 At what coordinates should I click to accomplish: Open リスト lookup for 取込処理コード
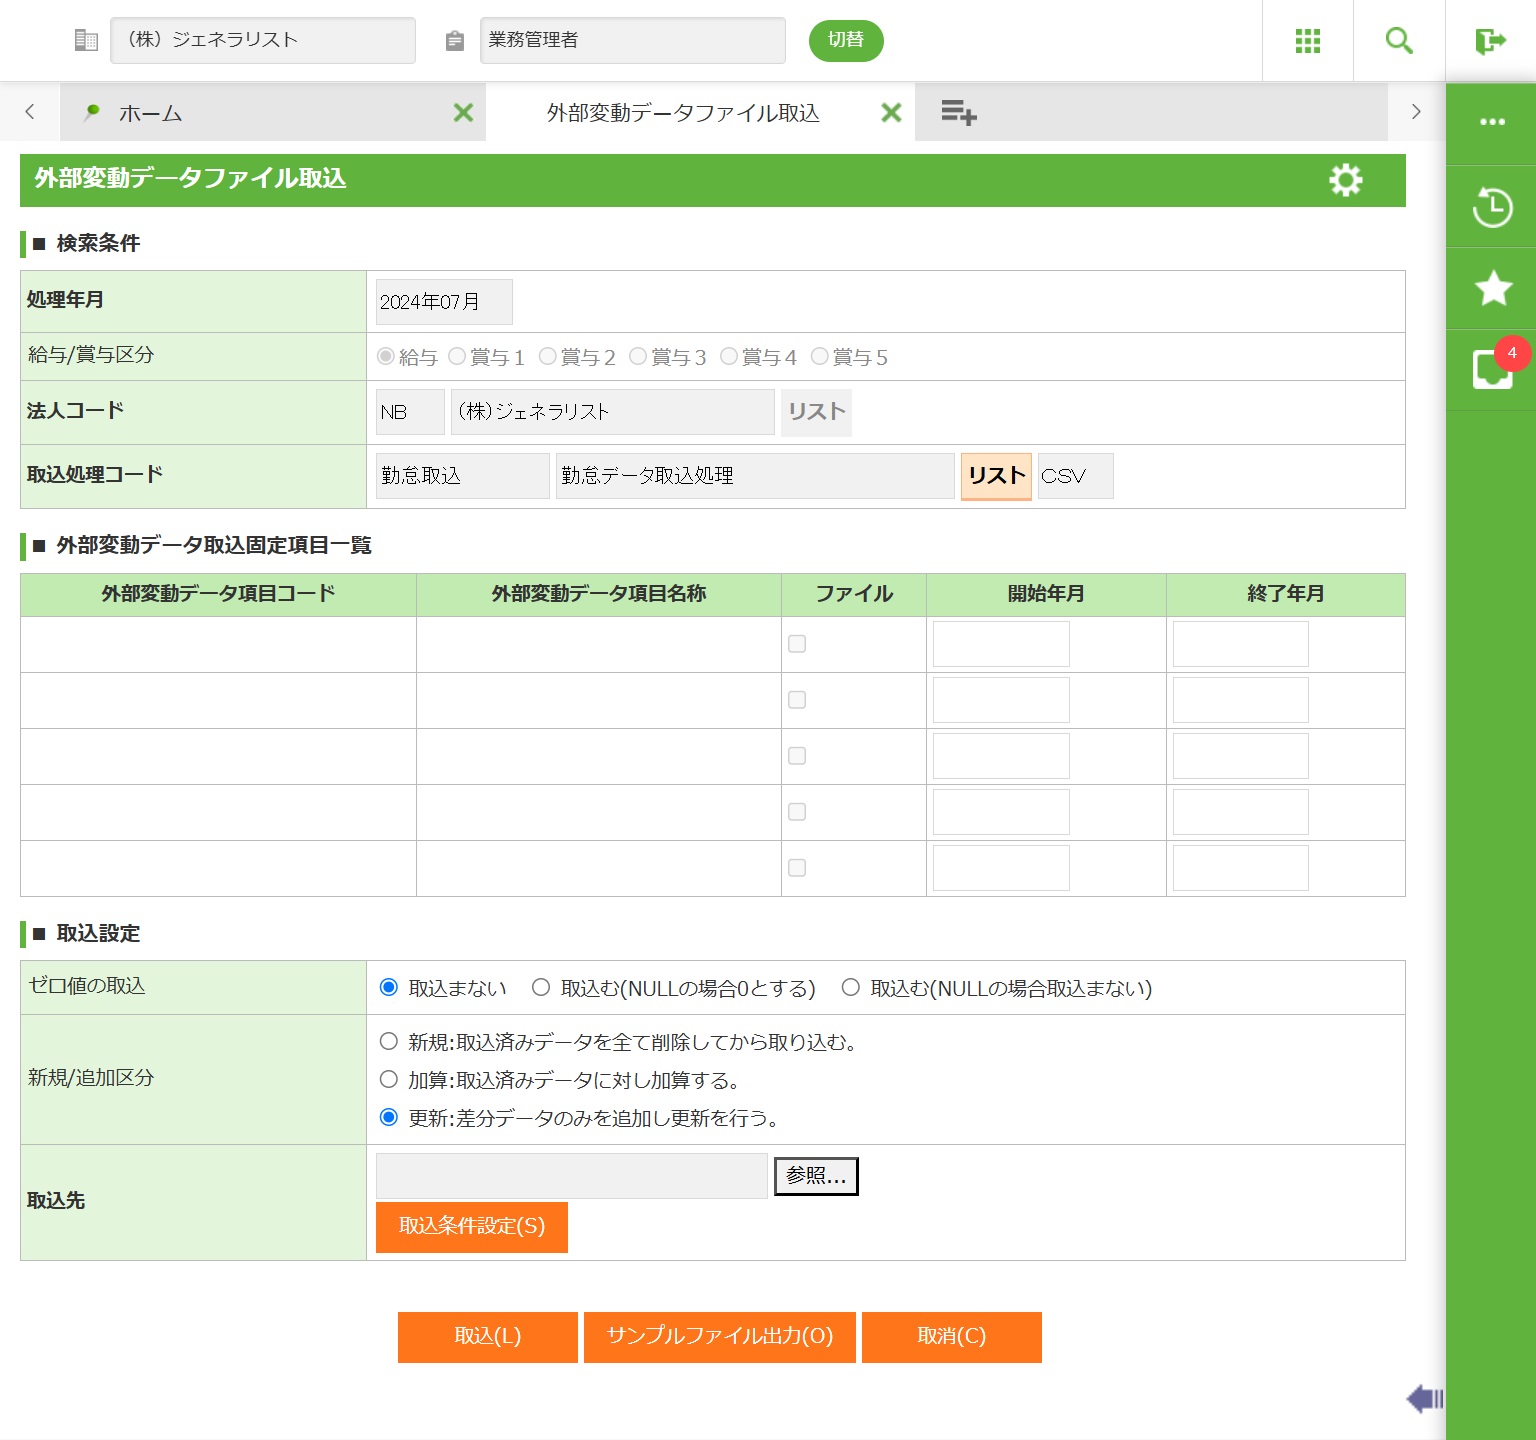pos(996,476)
